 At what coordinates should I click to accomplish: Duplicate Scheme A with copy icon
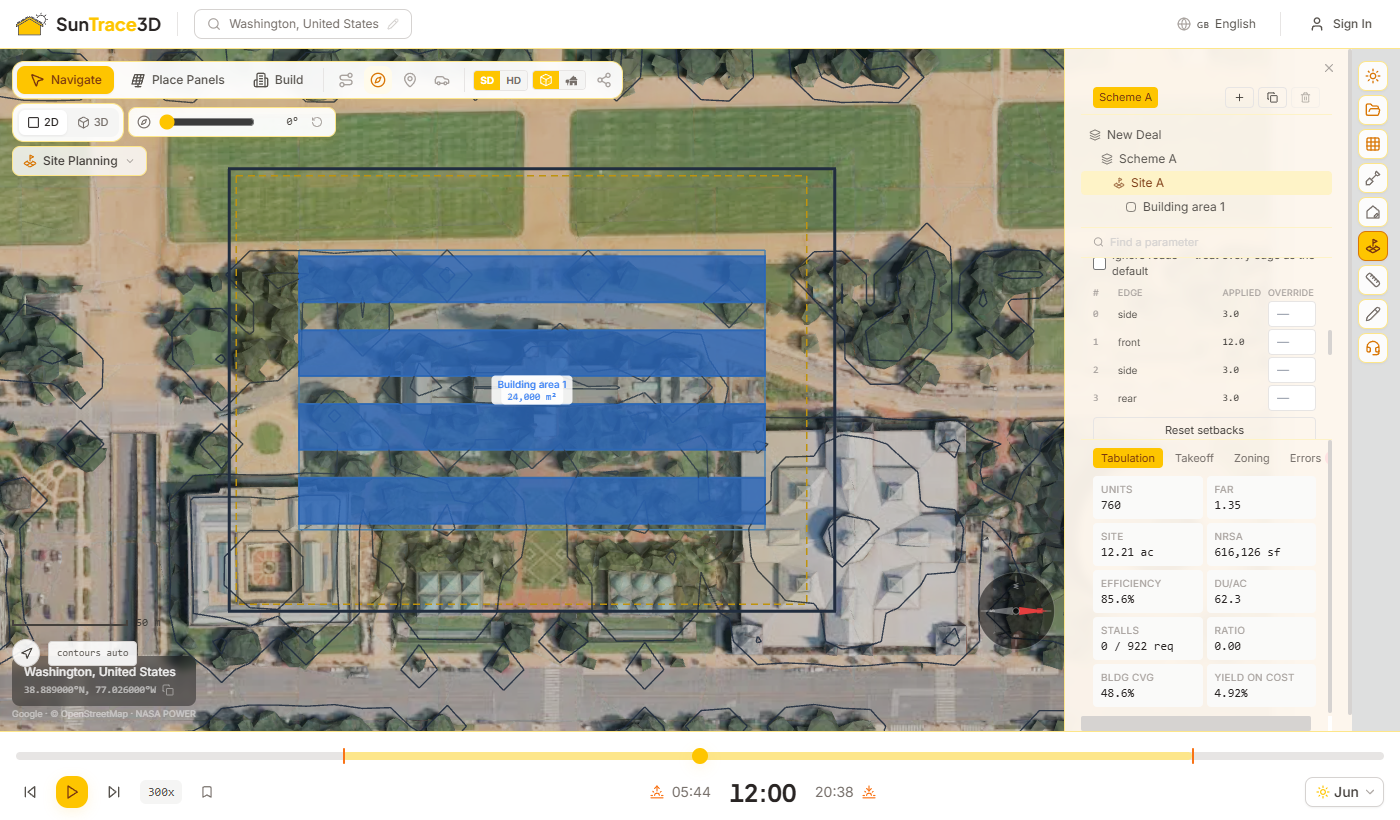[x=1272, y=97]
